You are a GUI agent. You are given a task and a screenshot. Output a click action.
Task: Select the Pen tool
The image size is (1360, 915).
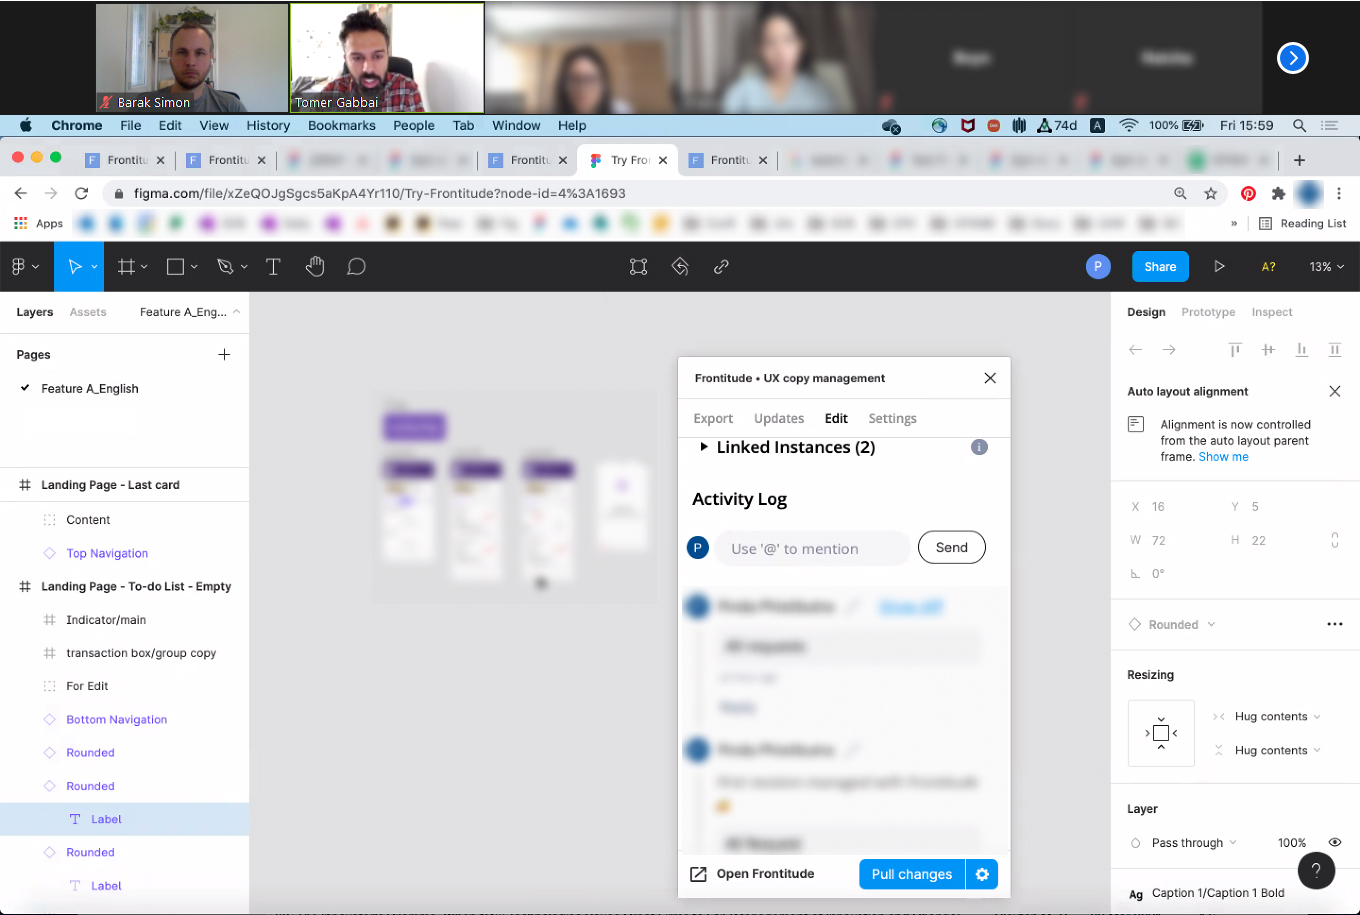(x=225, y=267)
